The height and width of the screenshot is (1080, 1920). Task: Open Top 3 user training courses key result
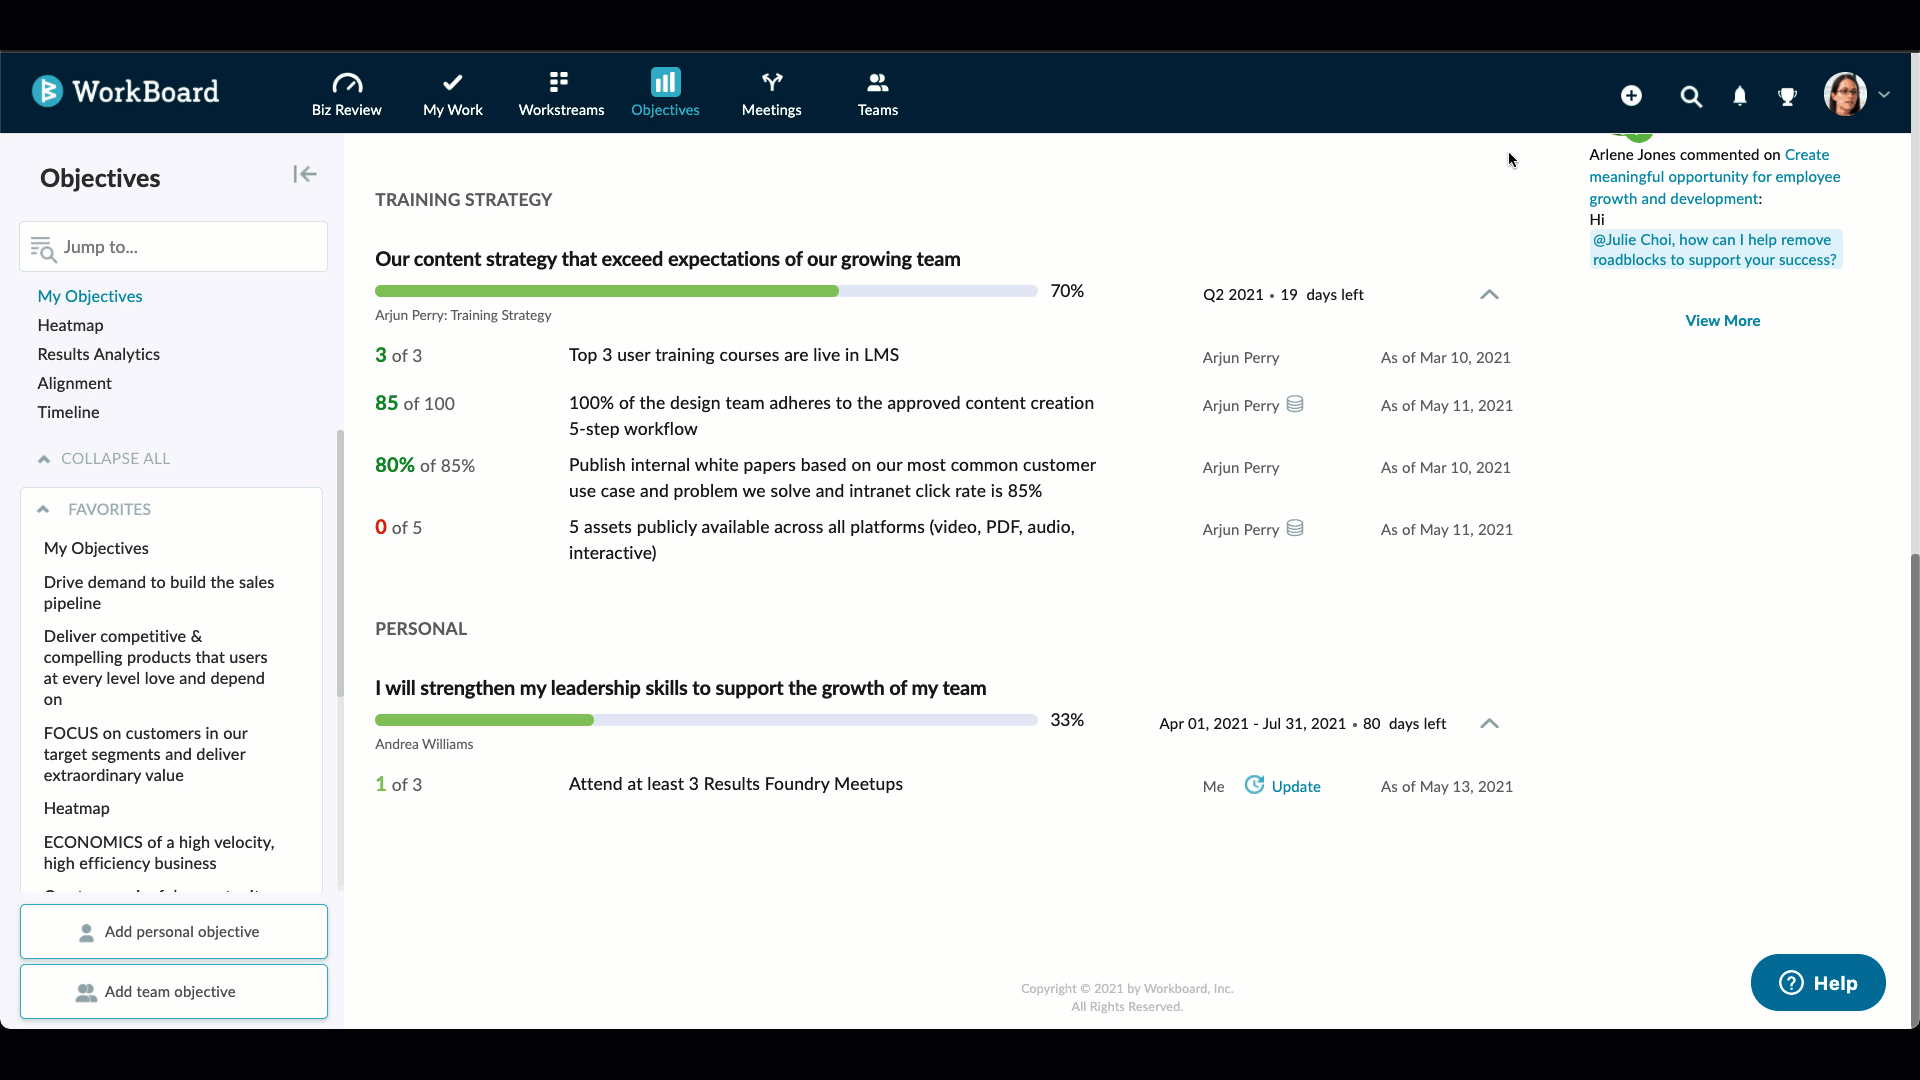(733, 355)
